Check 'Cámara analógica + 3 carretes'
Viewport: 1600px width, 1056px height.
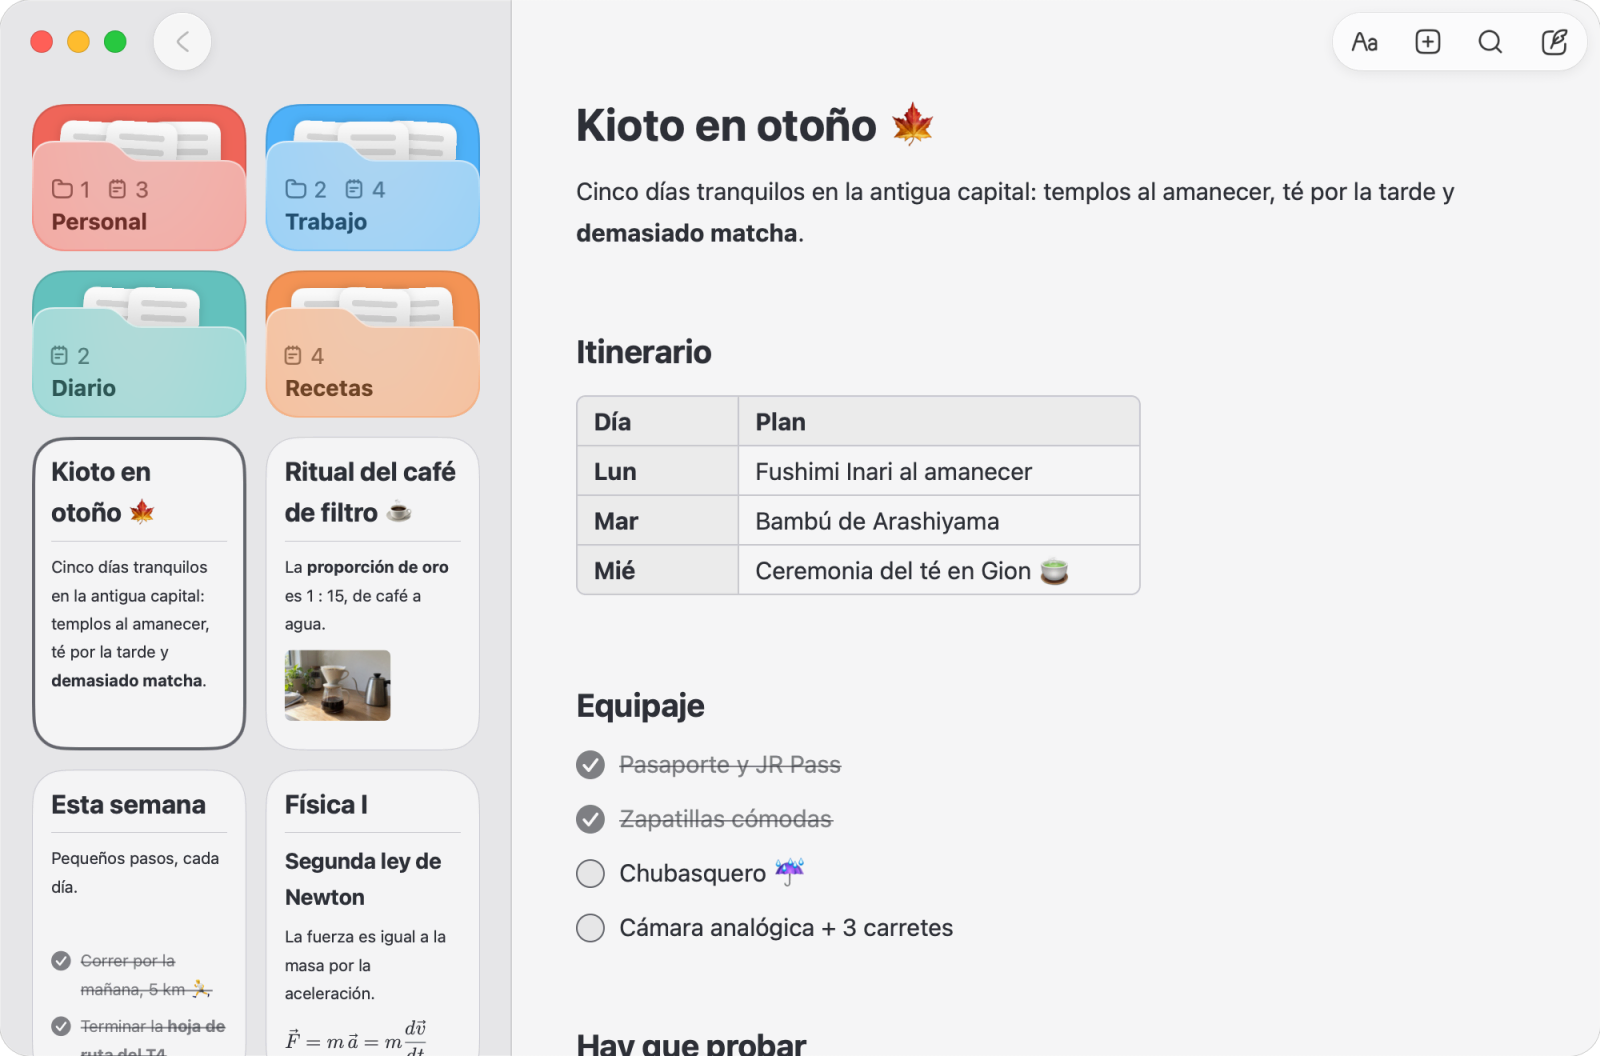[x=590, y=928]
